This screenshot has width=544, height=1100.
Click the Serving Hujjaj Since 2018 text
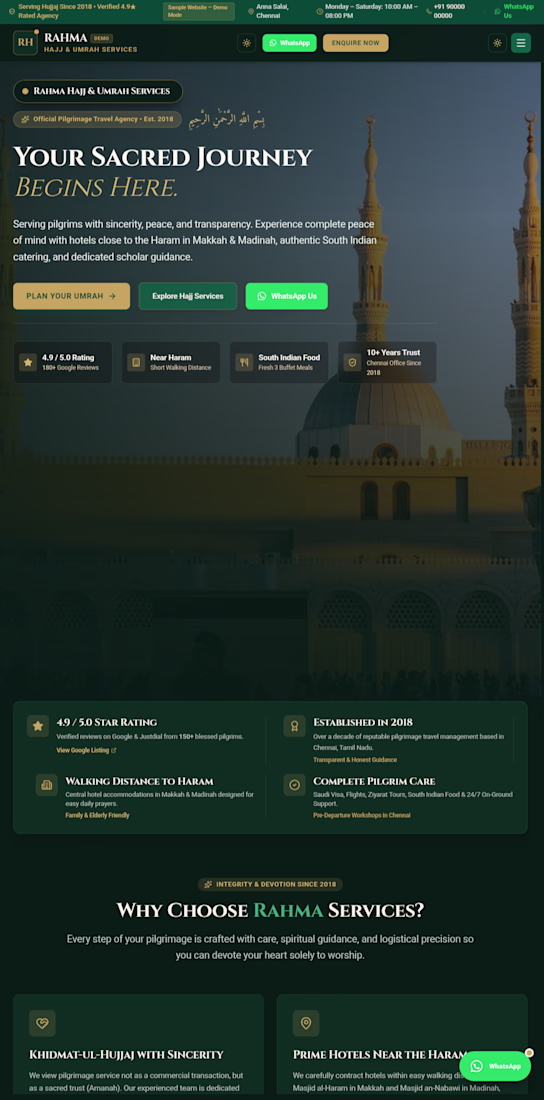pyautogui.click(x=77, y=11)
